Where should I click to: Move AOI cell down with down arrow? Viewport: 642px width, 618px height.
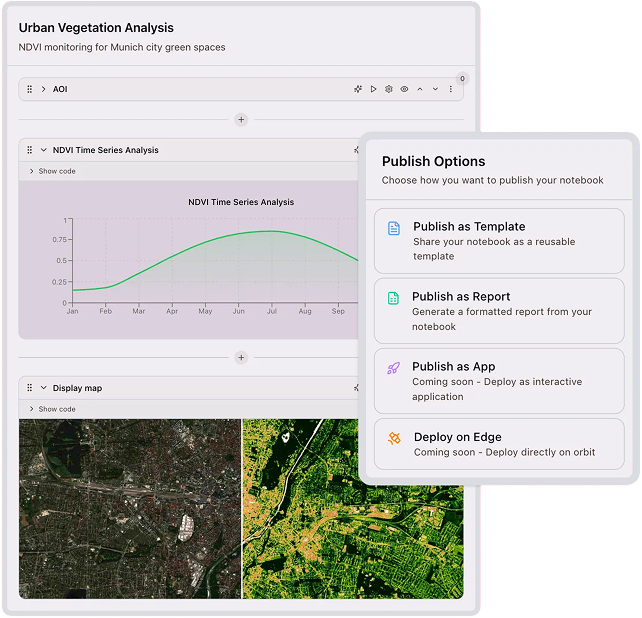pyautogui.click(x=435, y=89)
